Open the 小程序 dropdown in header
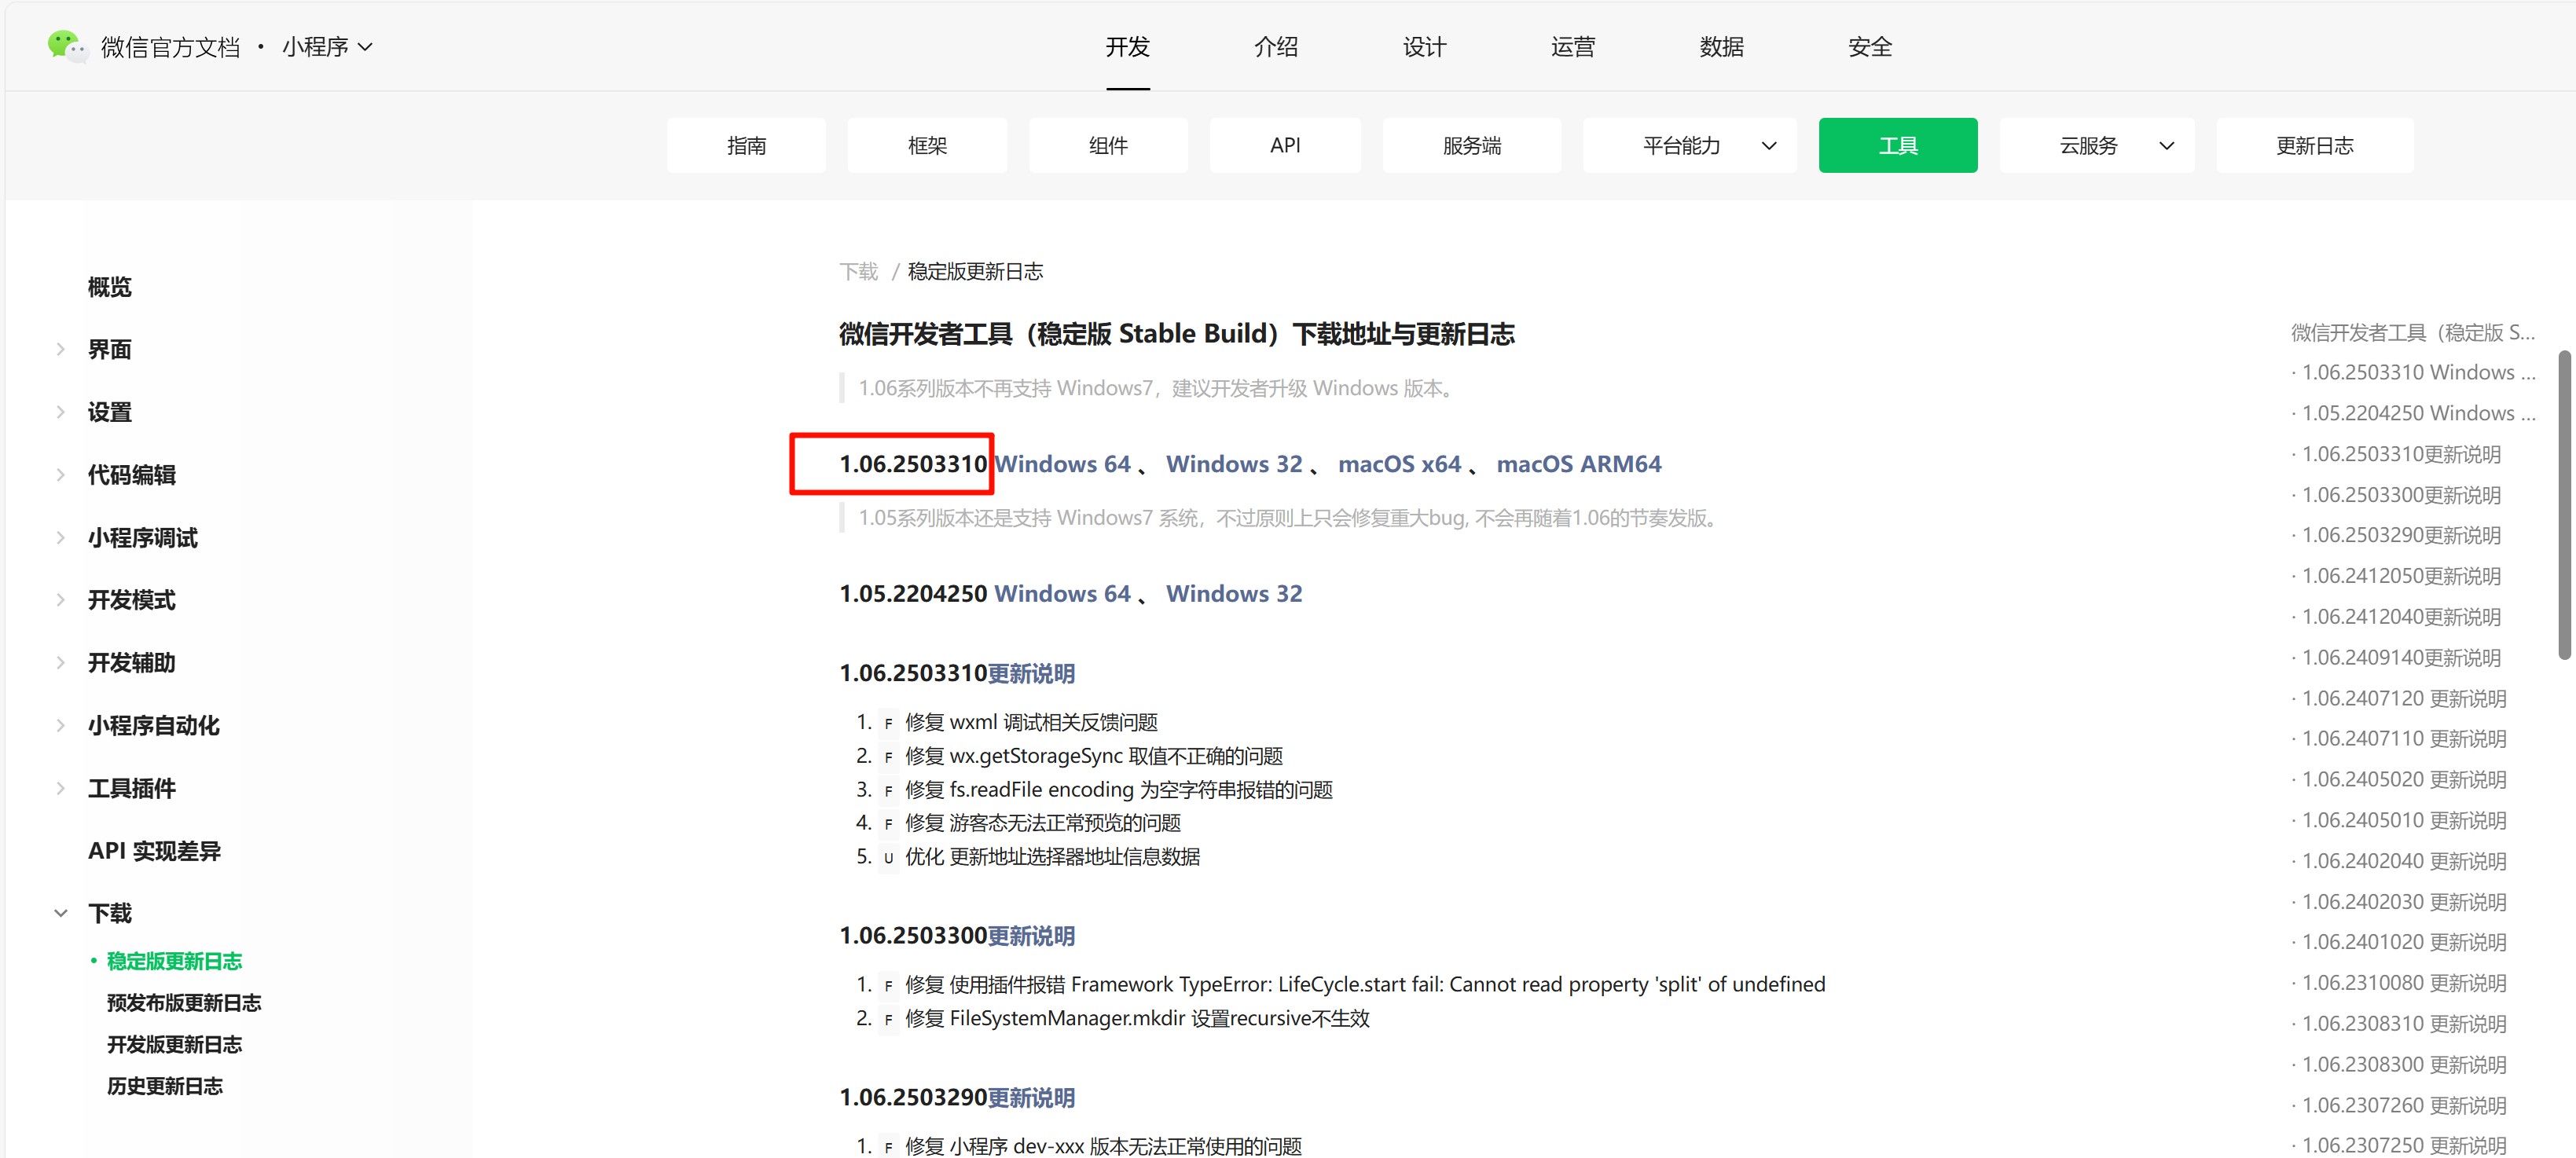Image resolution: width=2576 pixels, height=1158 pixels. (327, 47)
